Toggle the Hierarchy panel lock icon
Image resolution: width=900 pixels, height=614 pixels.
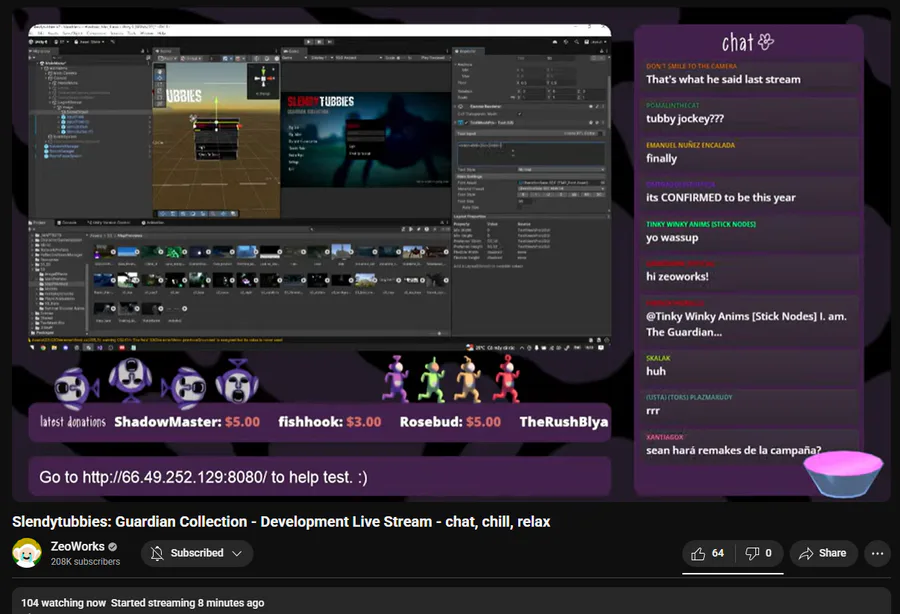tap(142, 51)
